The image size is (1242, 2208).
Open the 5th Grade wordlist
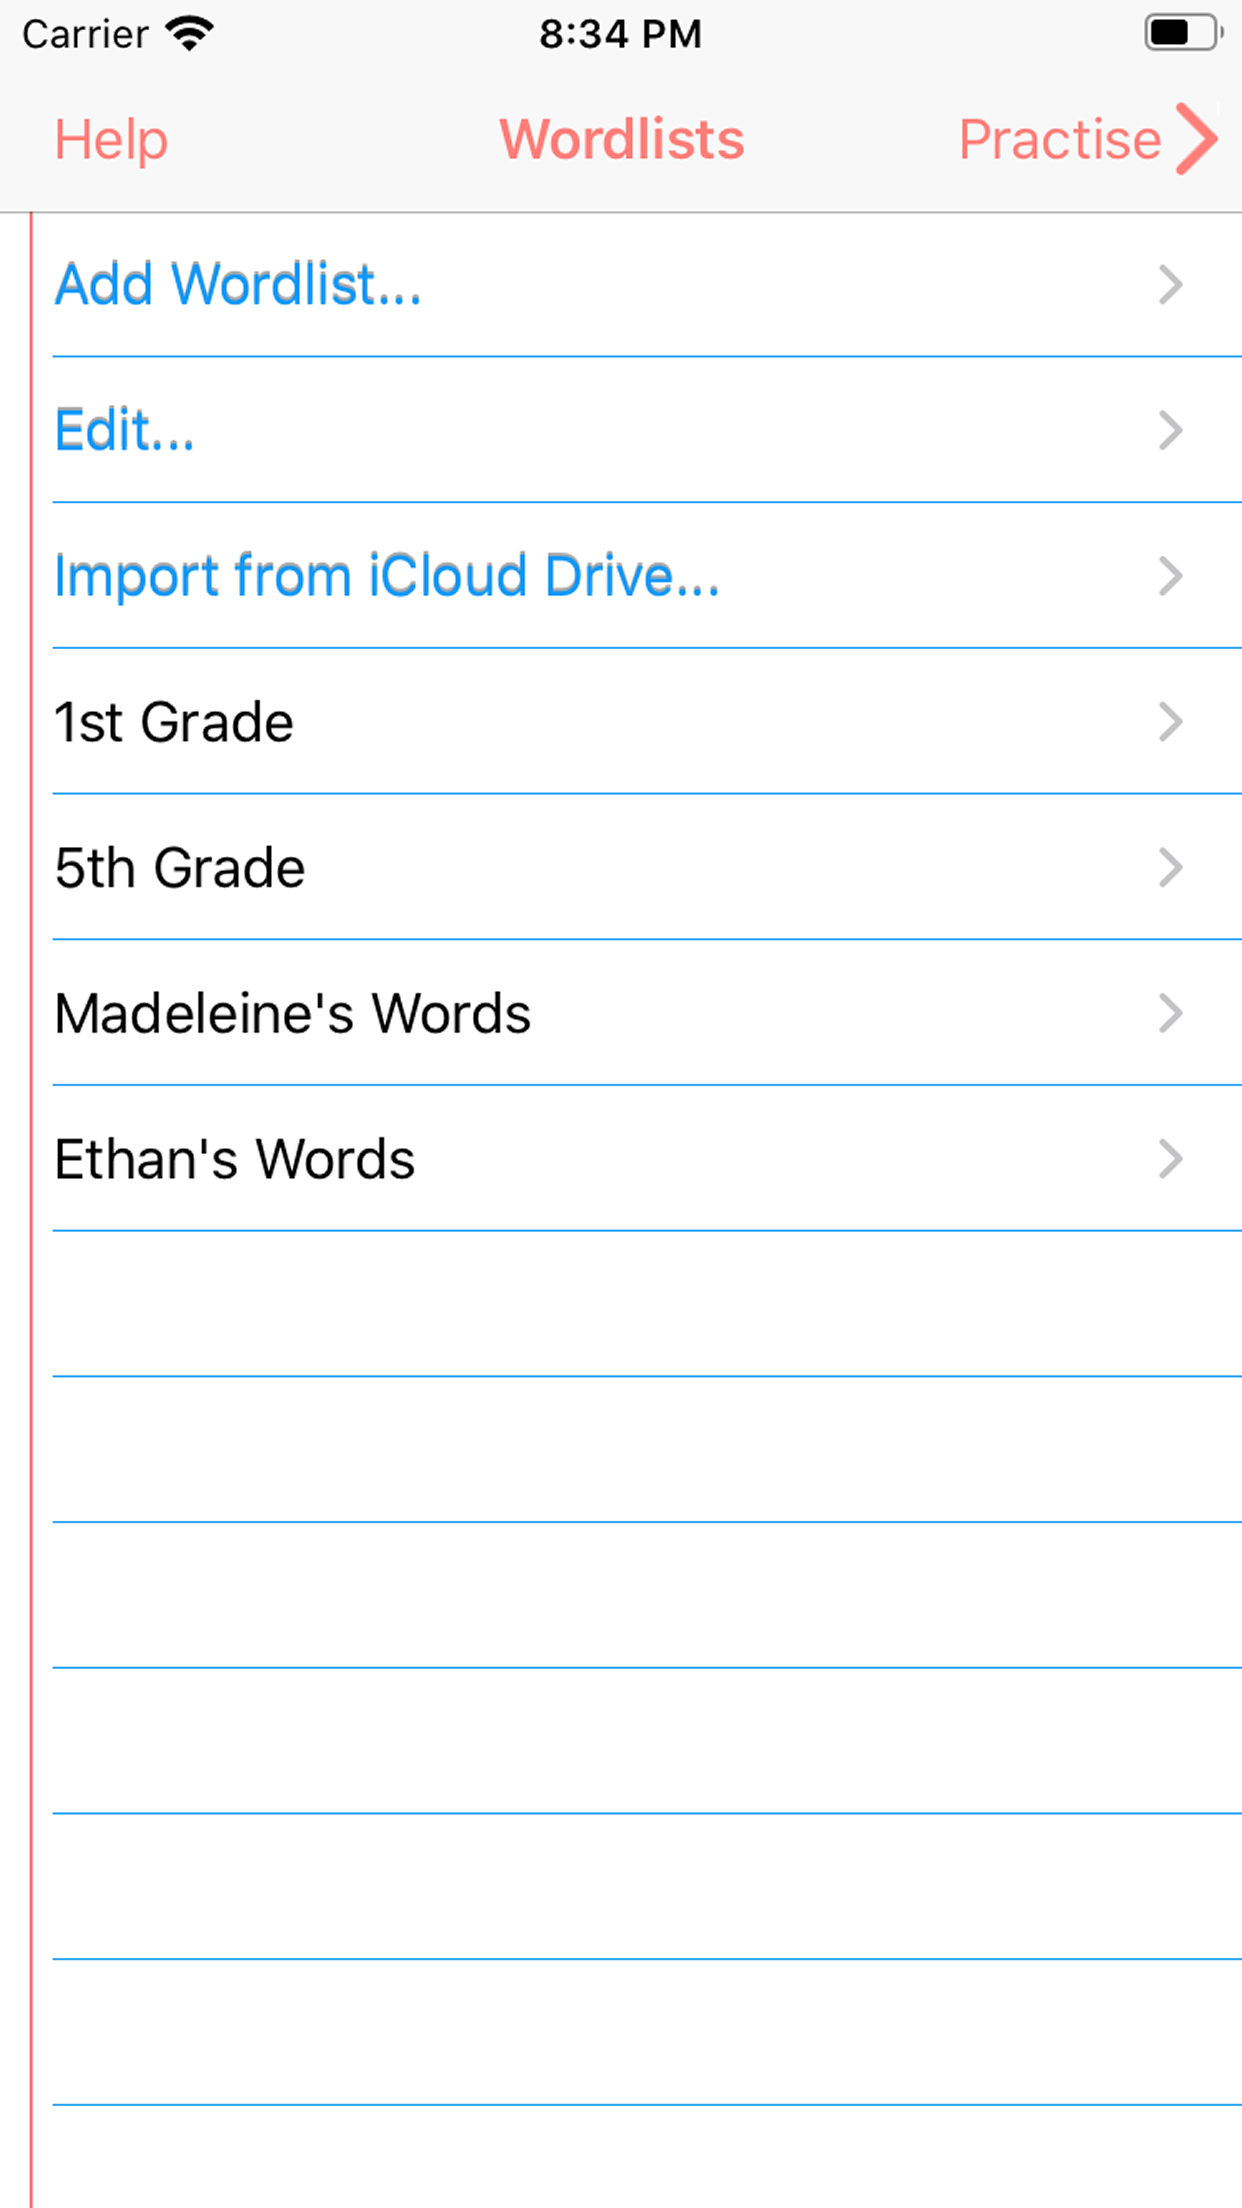click(647, 868)
